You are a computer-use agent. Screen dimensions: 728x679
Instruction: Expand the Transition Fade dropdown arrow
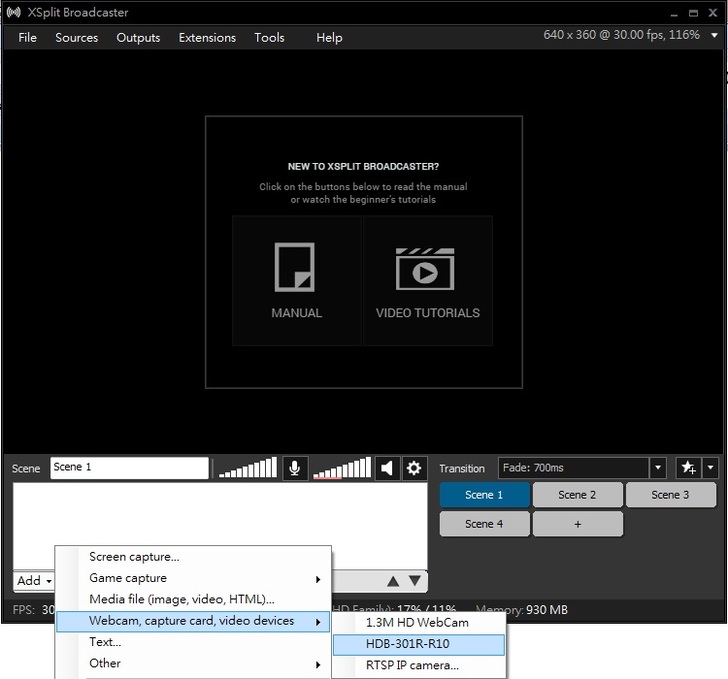coord(657,468)
